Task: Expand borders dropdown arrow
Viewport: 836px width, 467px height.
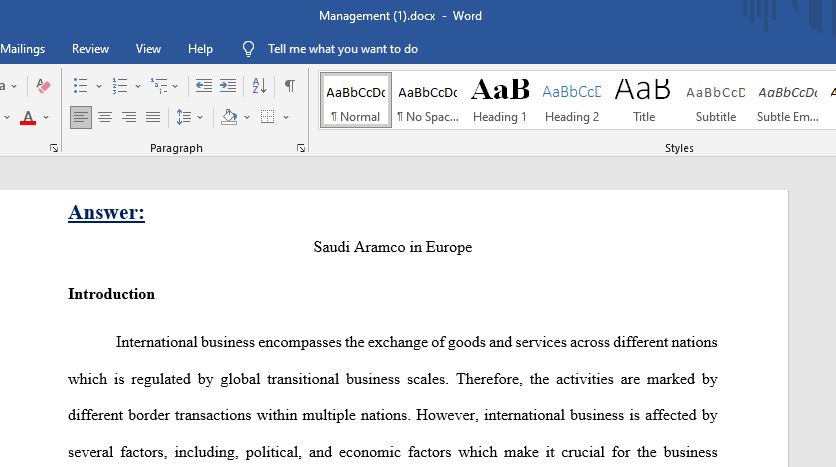Action: point(286,117)
